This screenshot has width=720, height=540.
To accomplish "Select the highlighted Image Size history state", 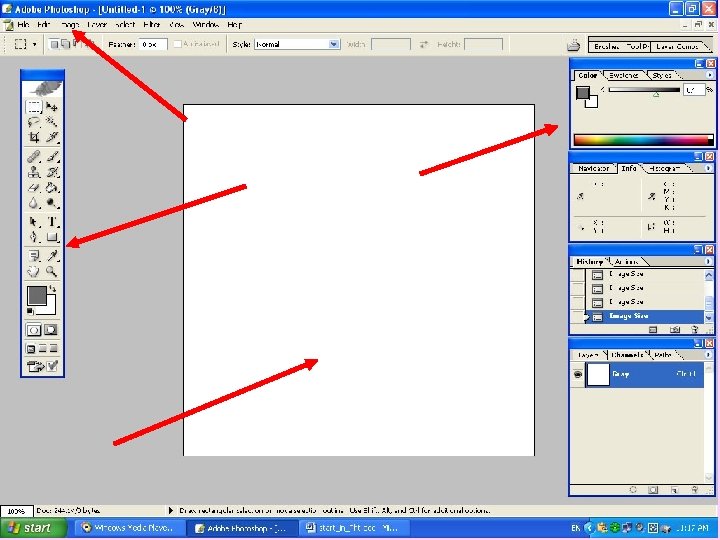I will [645, 316].
